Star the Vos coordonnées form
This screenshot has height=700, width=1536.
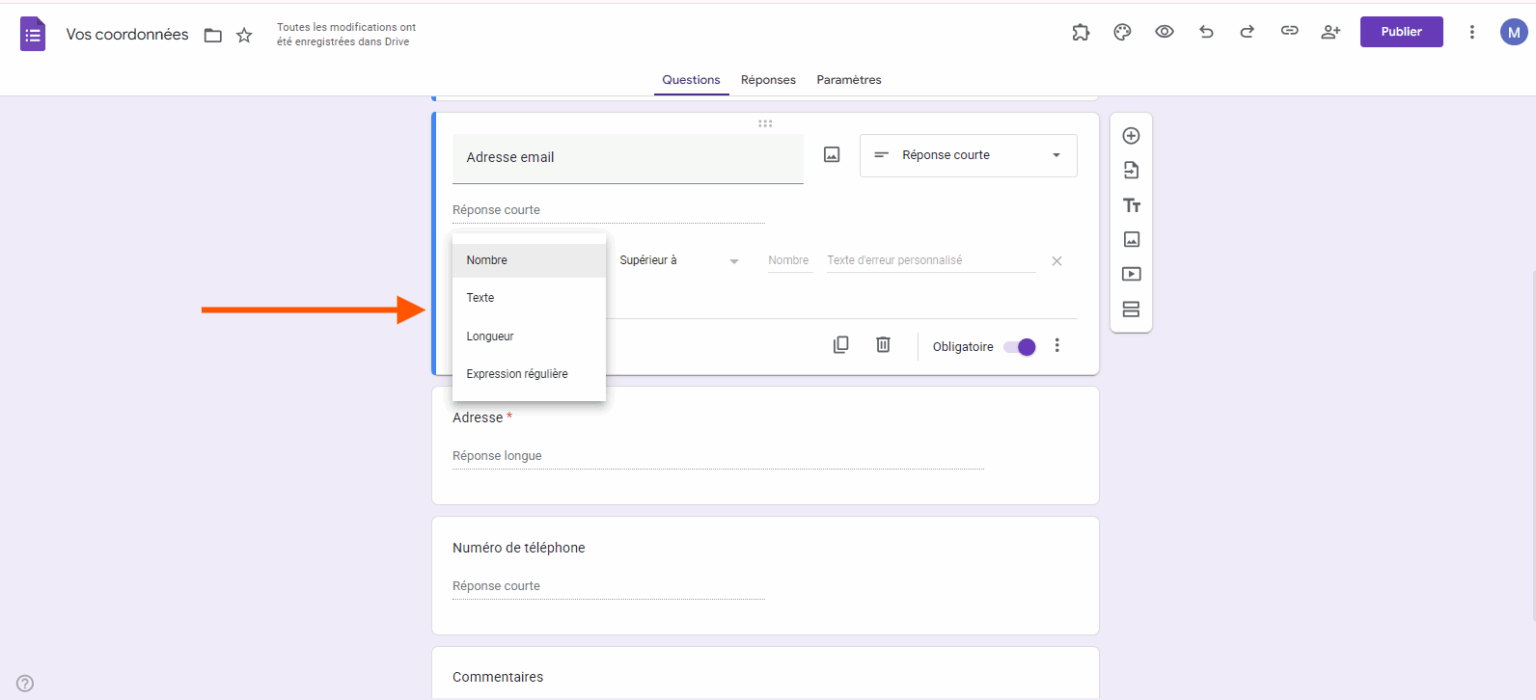point(243,34)
